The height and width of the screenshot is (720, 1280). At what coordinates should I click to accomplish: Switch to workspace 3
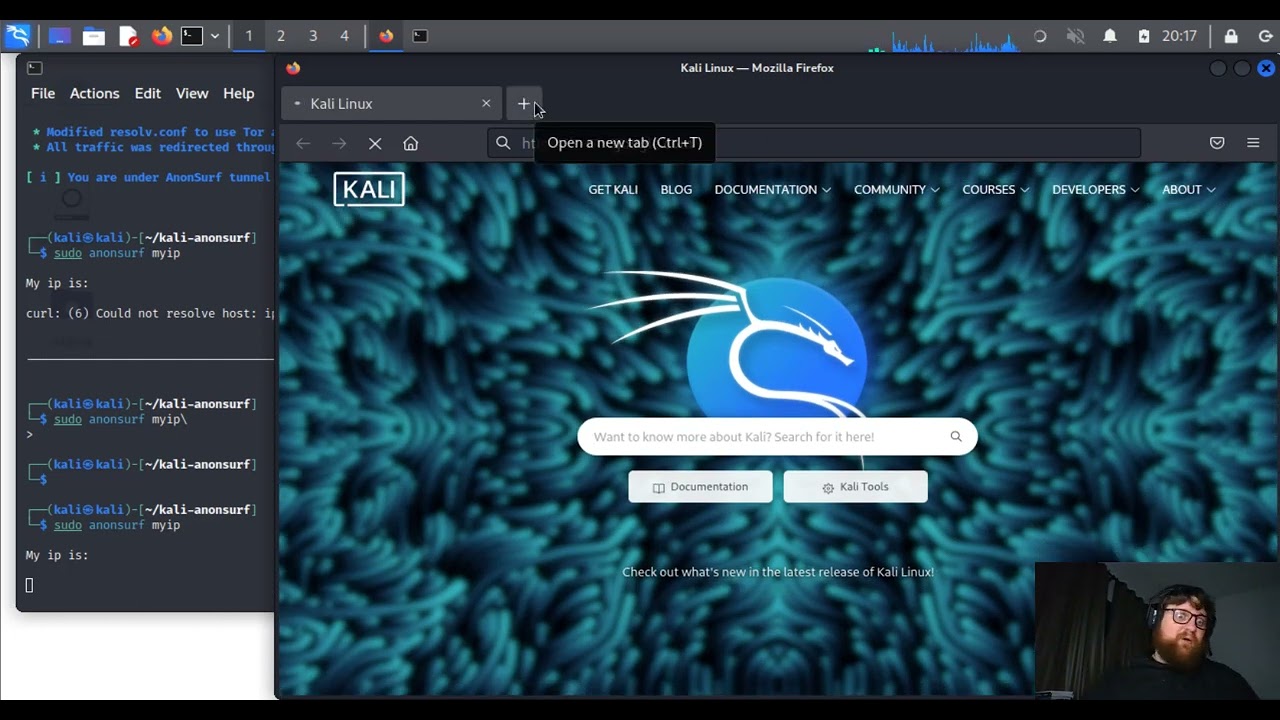[313, 36]
